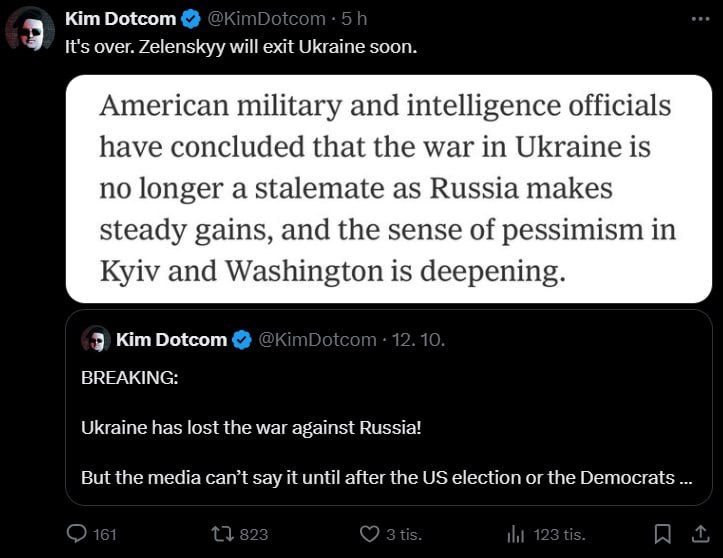Repost this tweet via retweet icon
Viewport: 723px width, 558px height.
(222, 533)
